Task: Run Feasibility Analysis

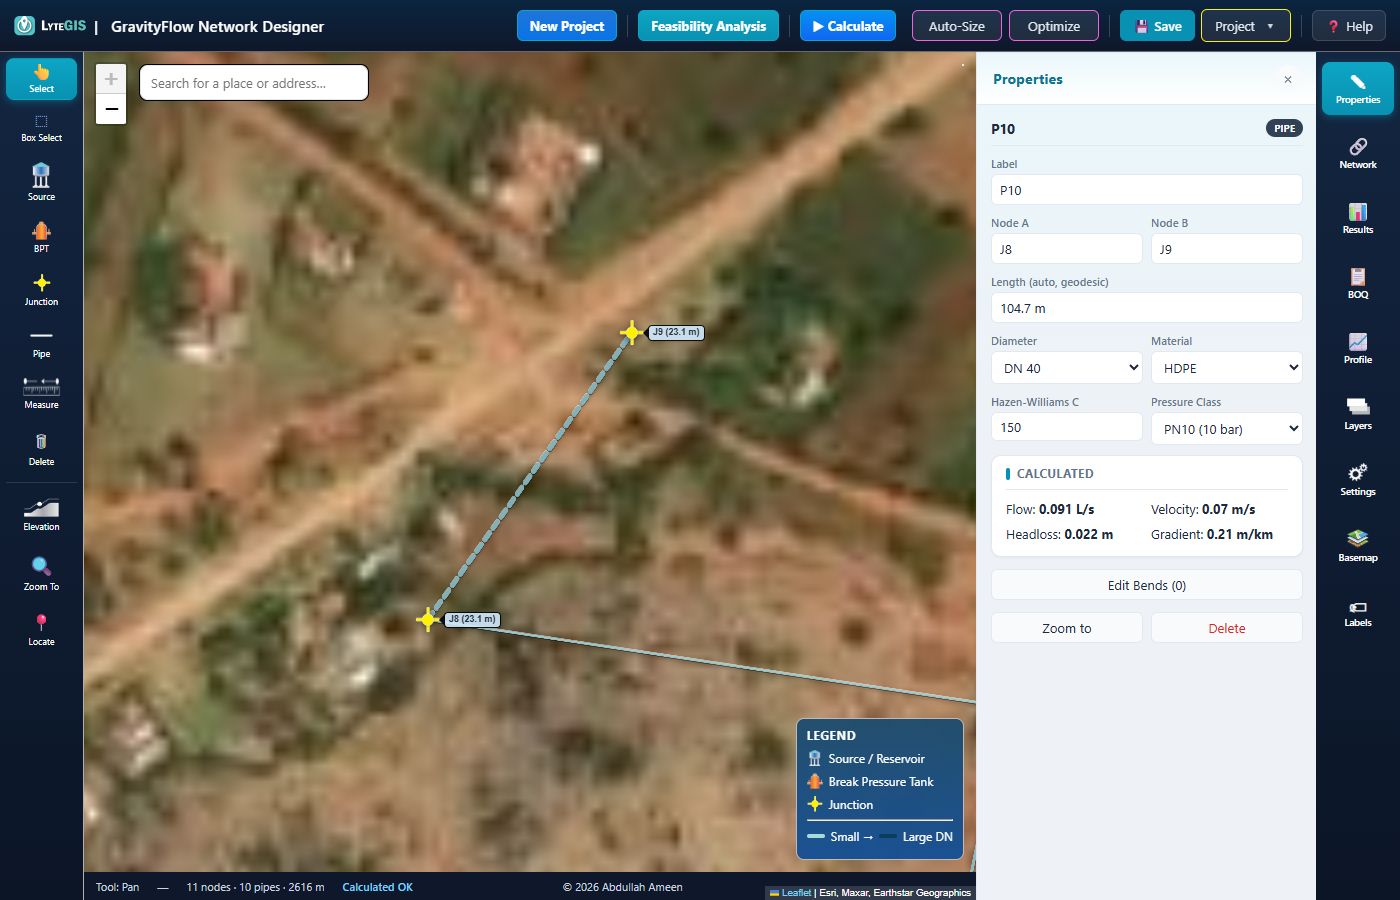Action: pos(708,26)
